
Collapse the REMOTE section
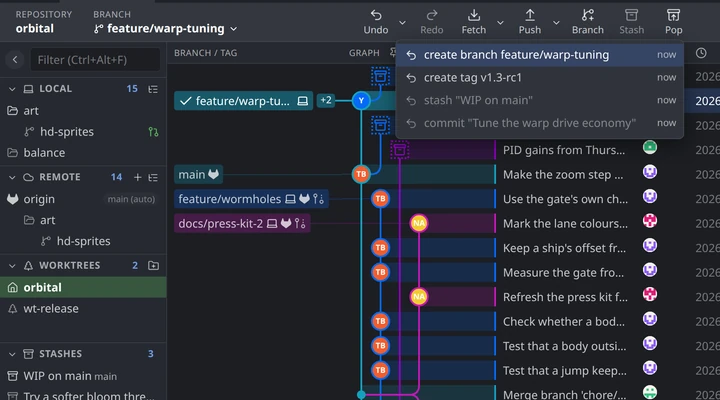(x=12, y=177)
